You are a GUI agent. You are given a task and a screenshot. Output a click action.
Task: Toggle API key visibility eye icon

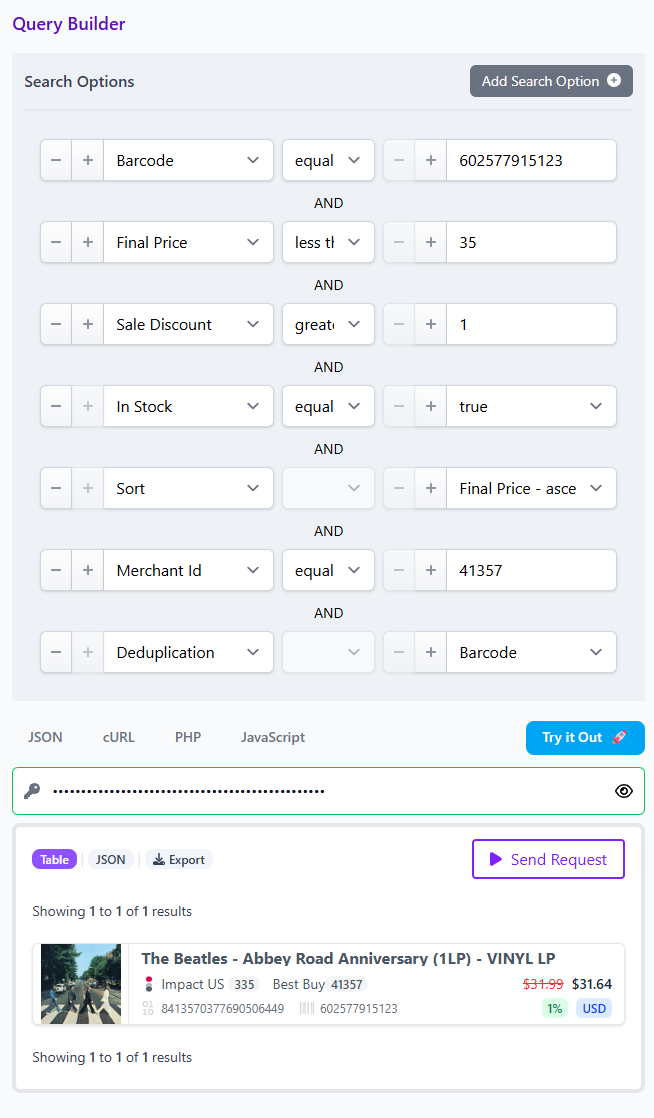click(624, 791)
